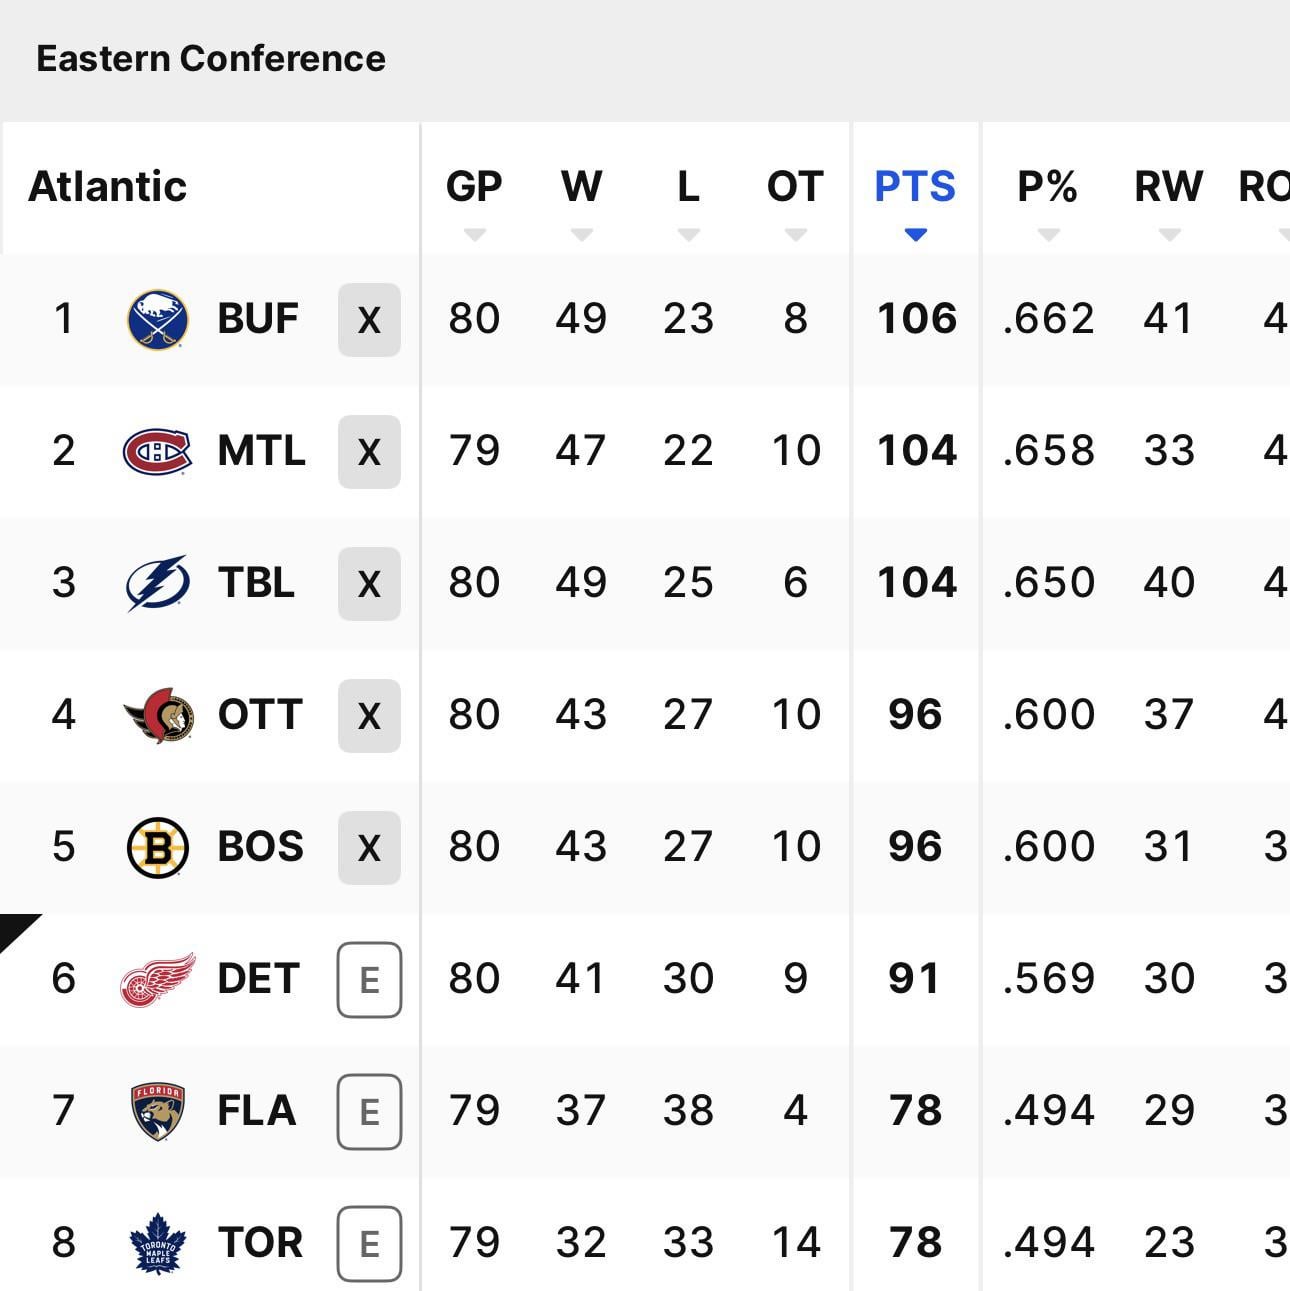Click the Buffalo Sabres team logo
Image resolution: width=1290 pixels, height=1291 pixels.
point(158,320)
